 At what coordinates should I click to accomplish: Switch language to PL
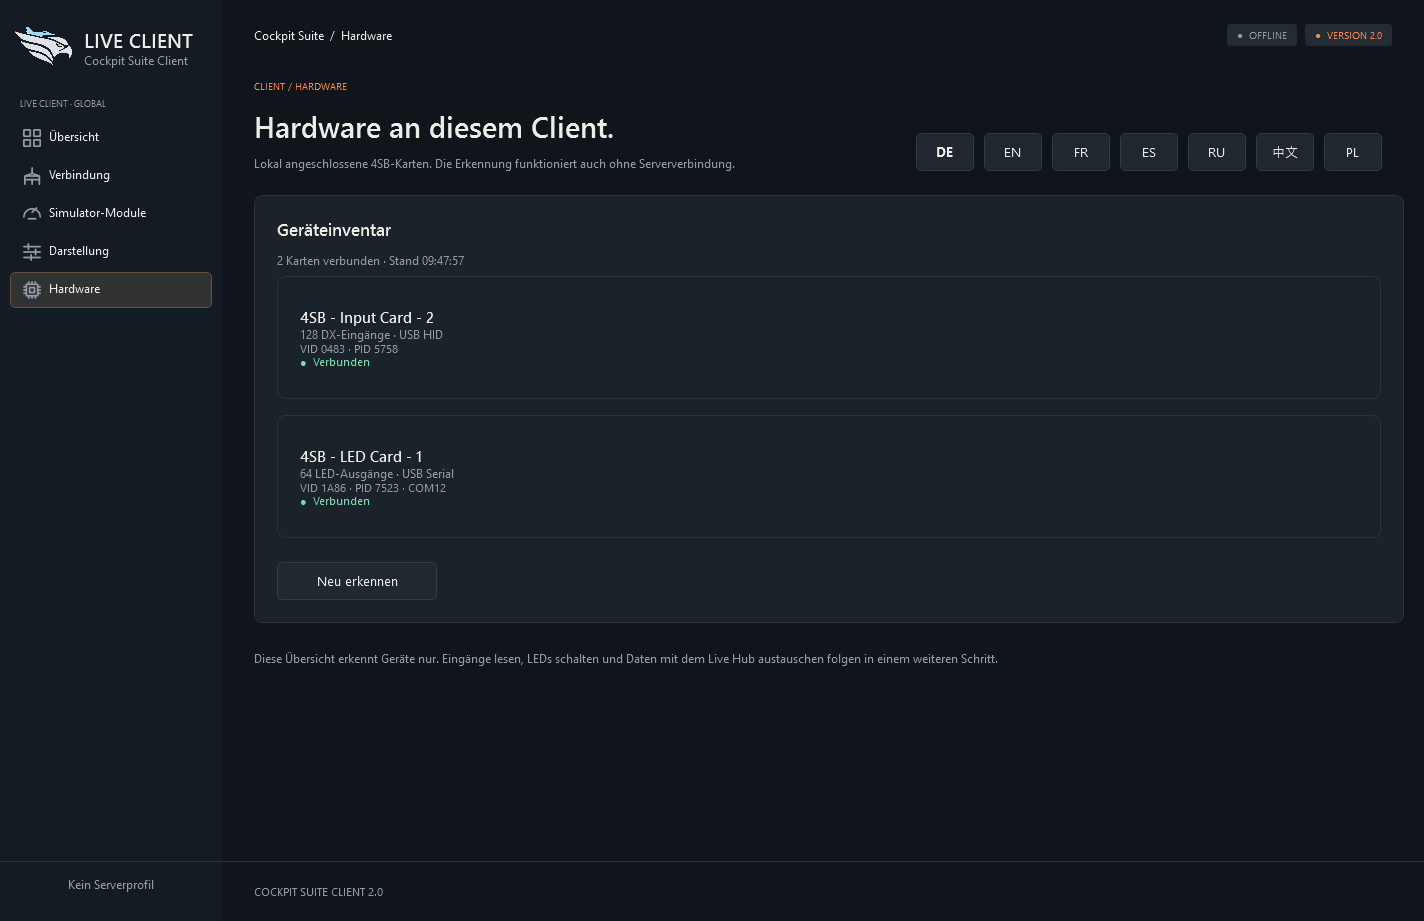1353,152
